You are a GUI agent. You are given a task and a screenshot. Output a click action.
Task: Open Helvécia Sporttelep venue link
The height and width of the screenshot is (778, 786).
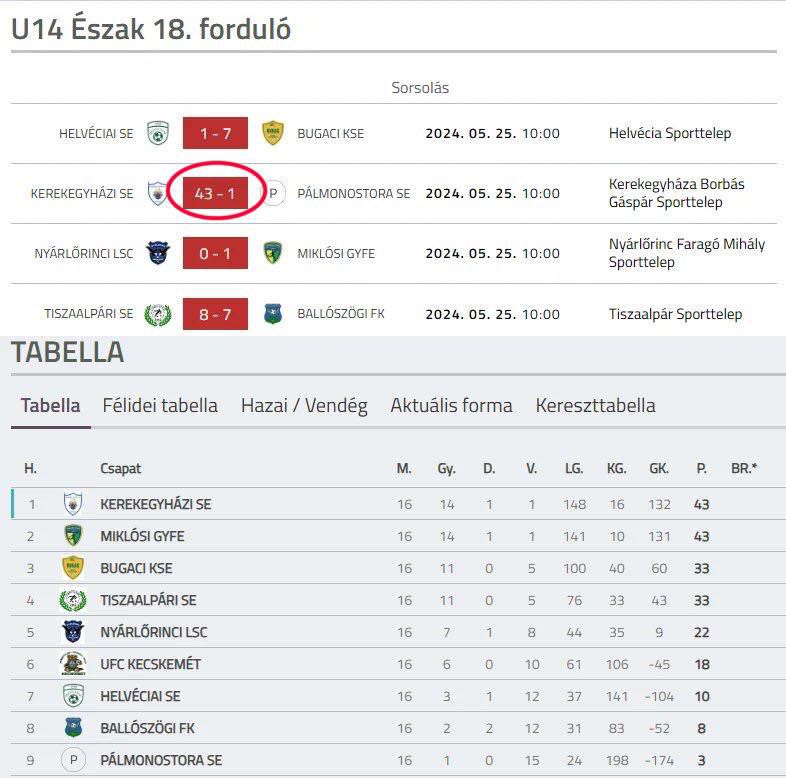tap(670, 133)
